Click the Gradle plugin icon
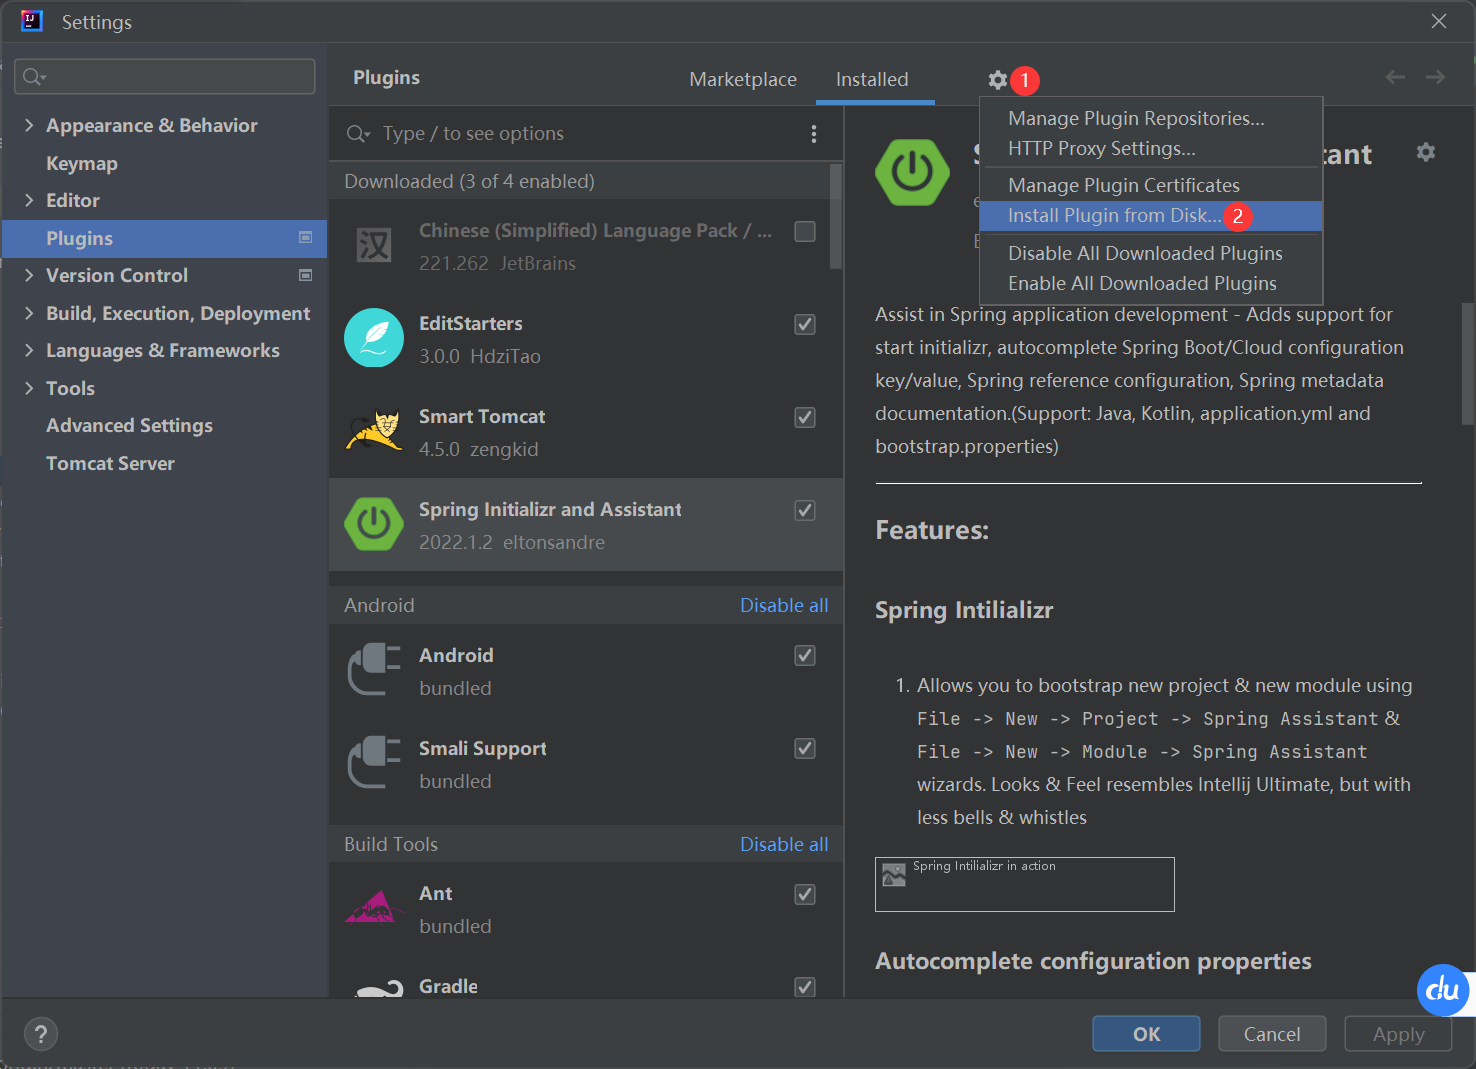Image resolution: width=1476 pixels, height=1069 pixels. (x=378, y=988)
